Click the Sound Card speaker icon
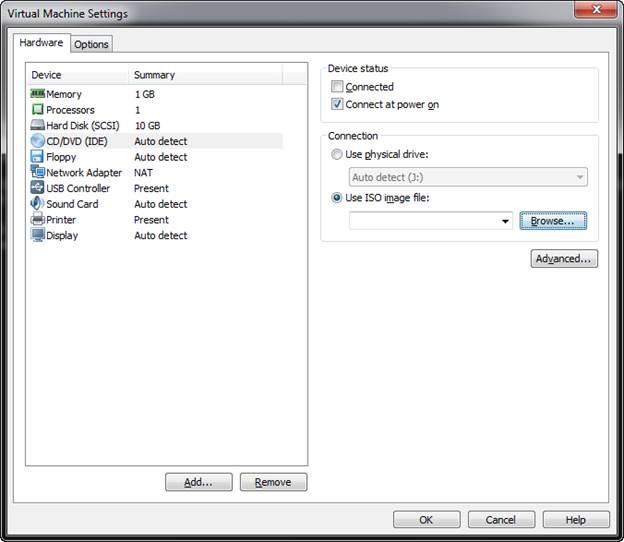This screenshot has width=624, height=542. 37,203
